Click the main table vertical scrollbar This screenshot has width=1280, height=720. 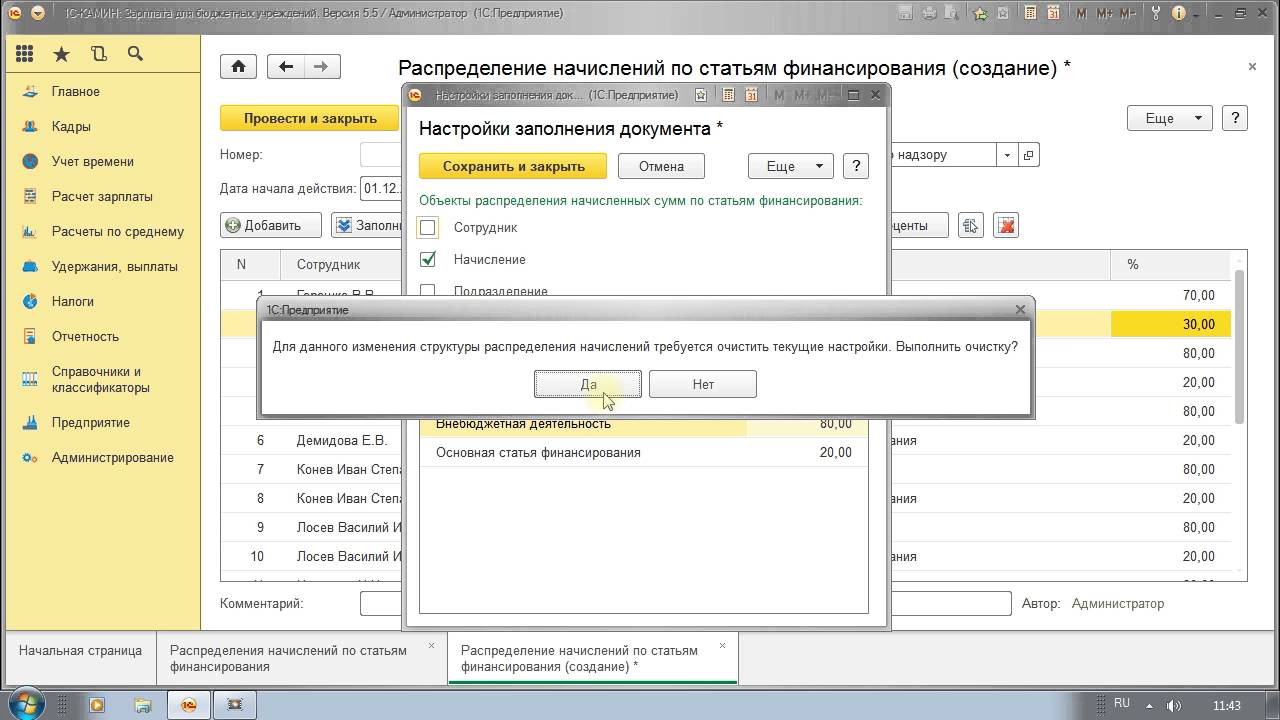tap(1240, 345)
